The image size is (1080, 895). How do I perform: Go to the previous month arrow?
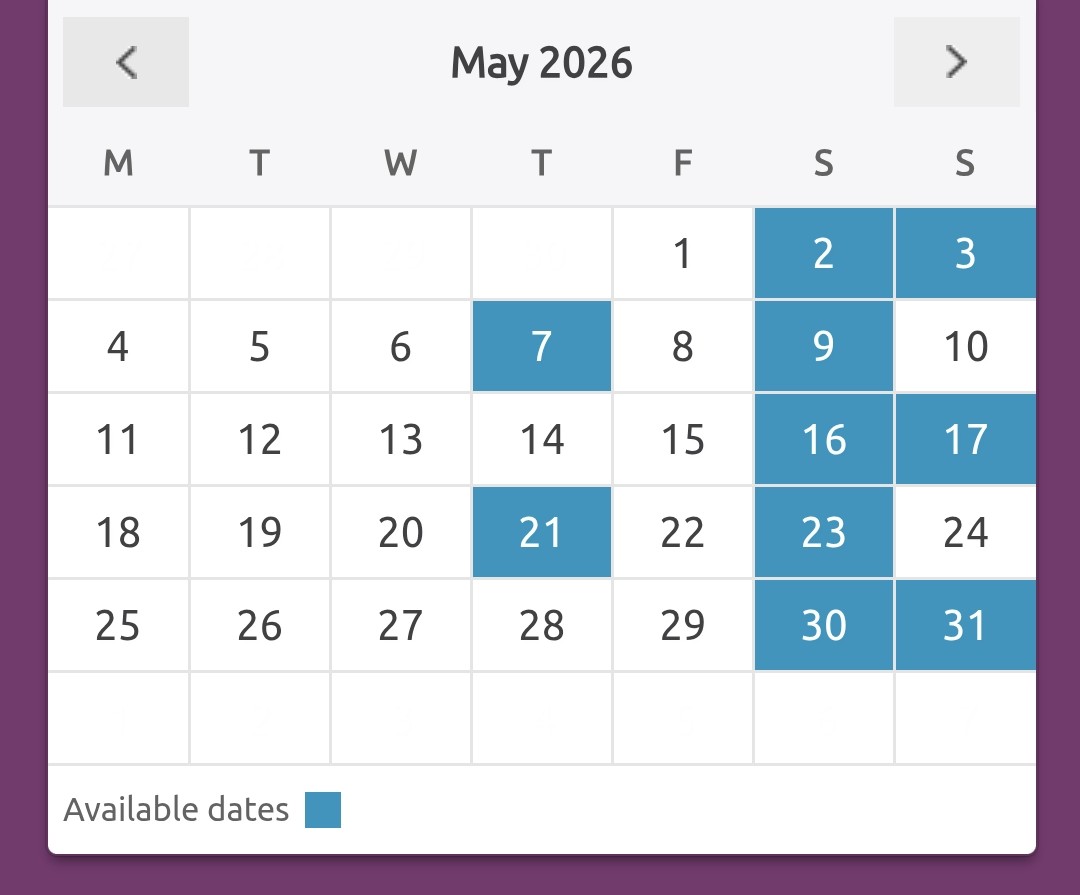[126, 62]
